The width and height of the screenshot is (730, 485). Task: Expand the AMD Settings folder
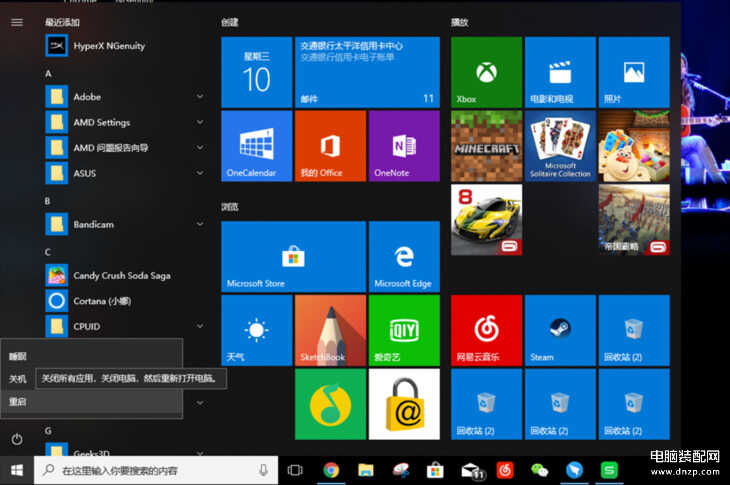point(200,122)
